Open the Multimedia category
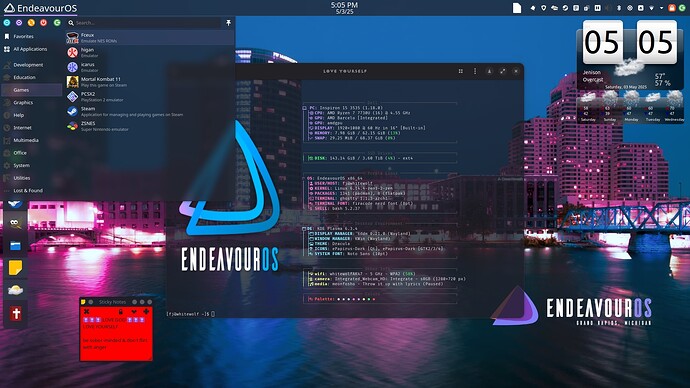690x388 pixels. click(32, 140)
